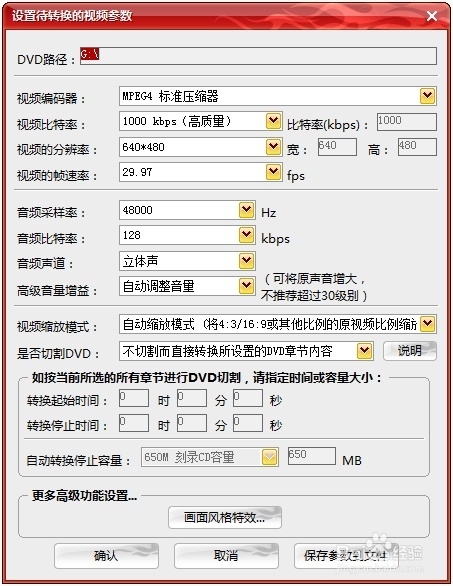Close the dialog with X button
Viewport: 453px width, 586px height.
(x=432, y=16)
